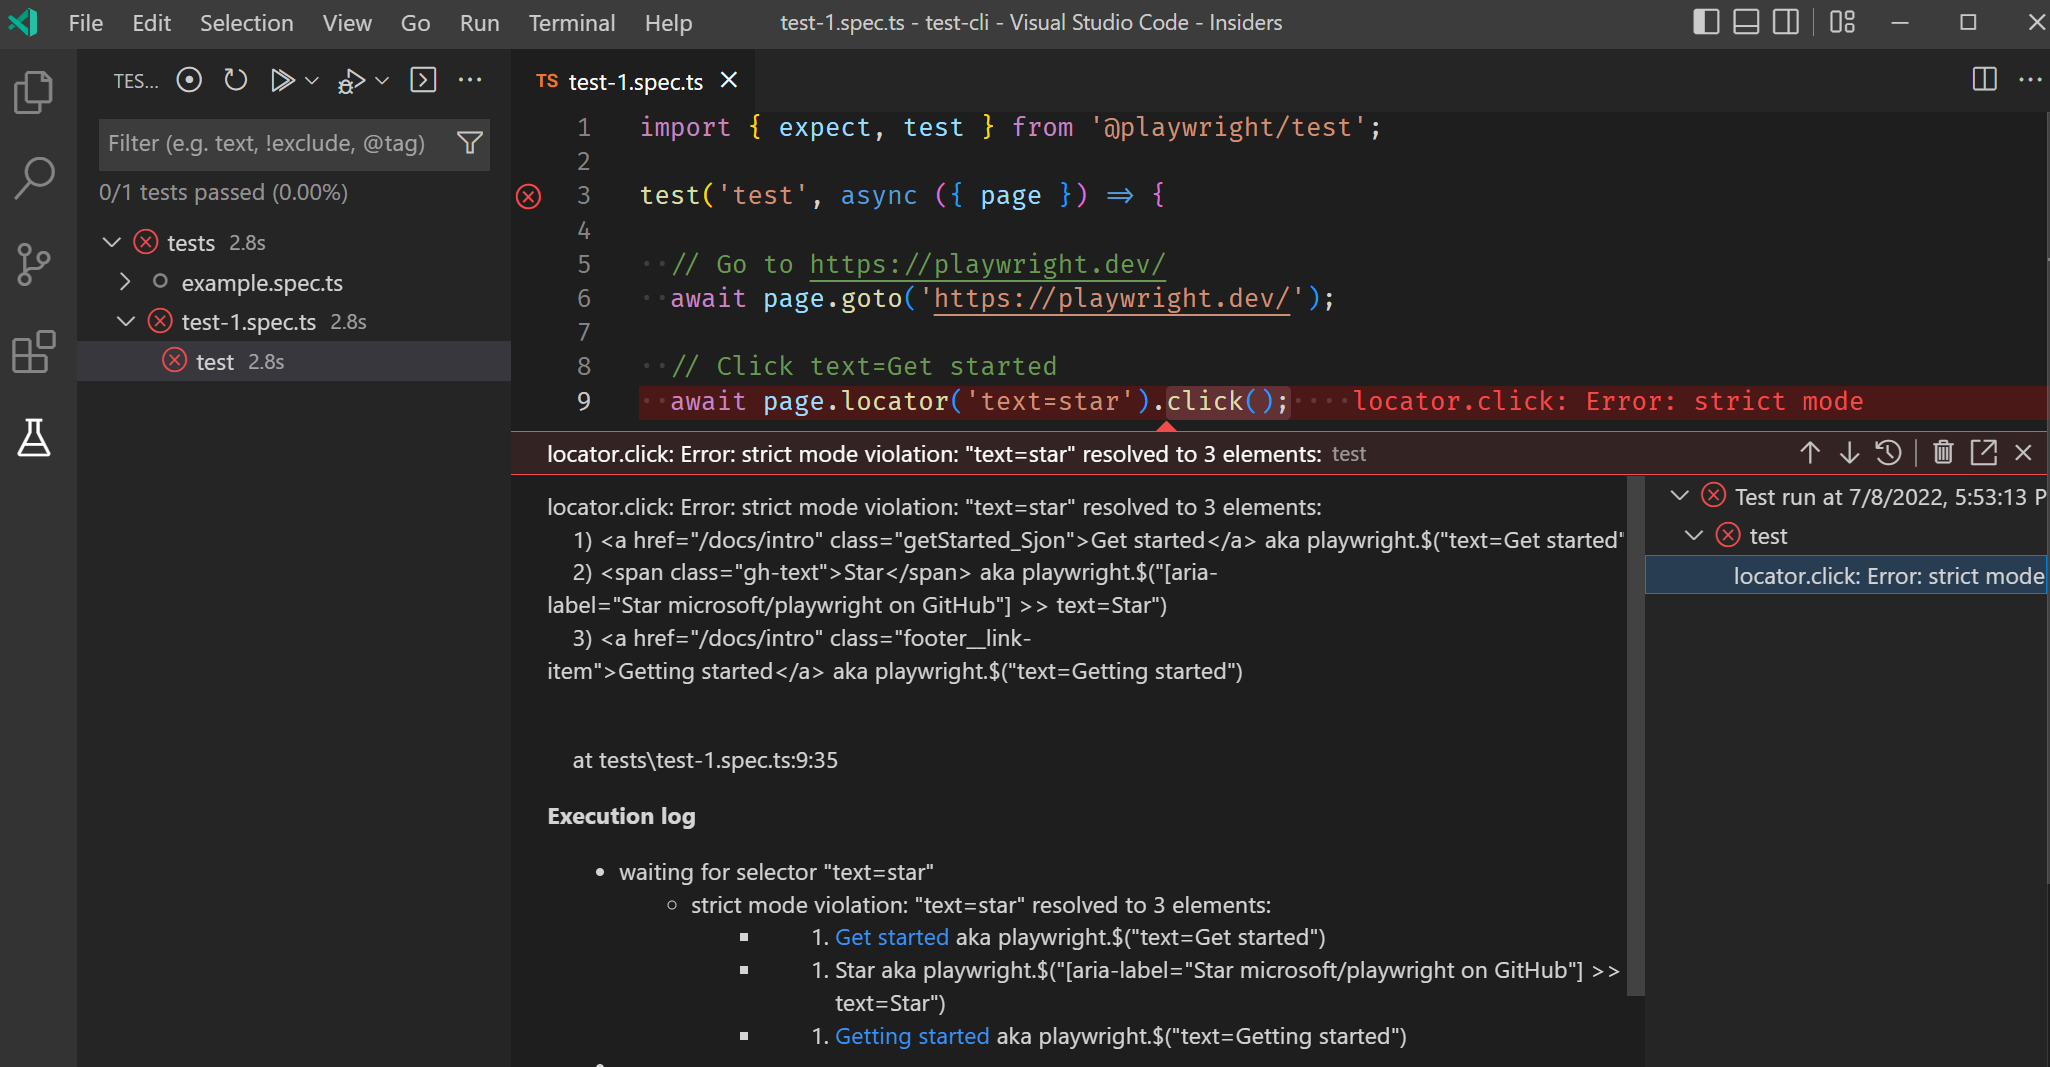Clear all test results trash icon
This screenshot has width=2050, height=1067.
[1943, 453]
